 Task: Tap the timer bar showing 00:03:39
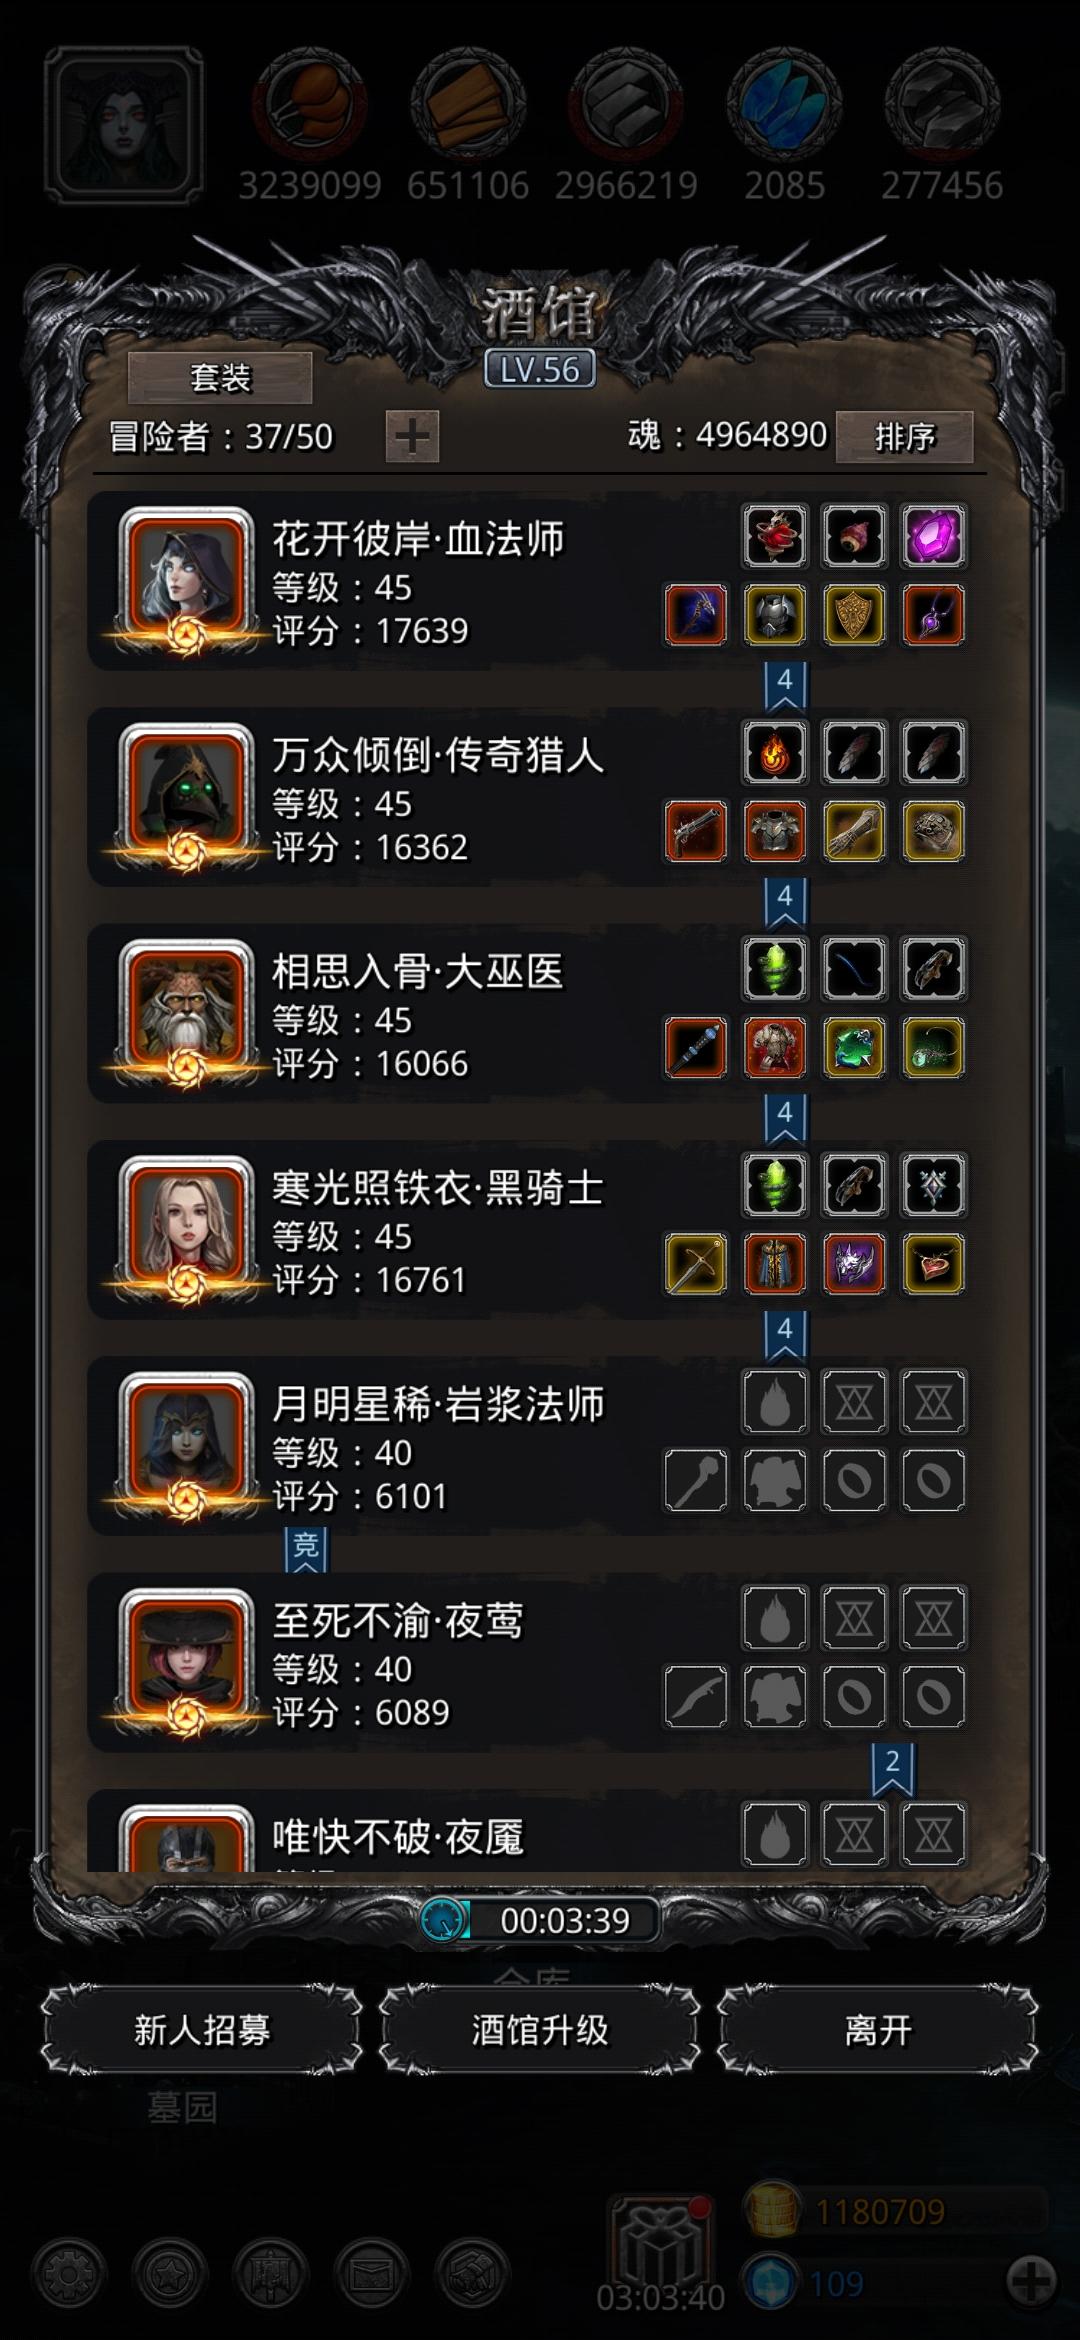coord(540,1920)
